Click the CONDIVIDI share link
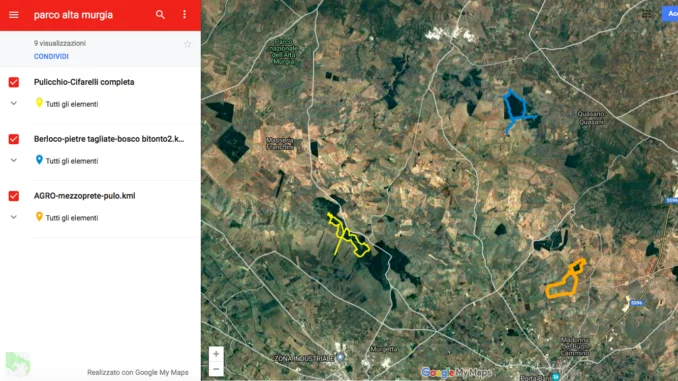Viewport: 678px width, 381px height. click(51, 57)
